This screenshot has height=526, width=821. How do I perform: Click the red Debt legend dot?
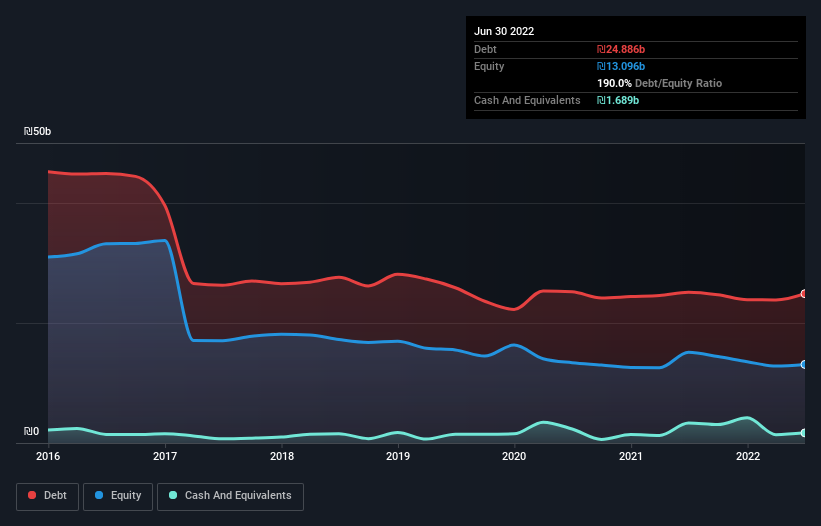point(32,495)
